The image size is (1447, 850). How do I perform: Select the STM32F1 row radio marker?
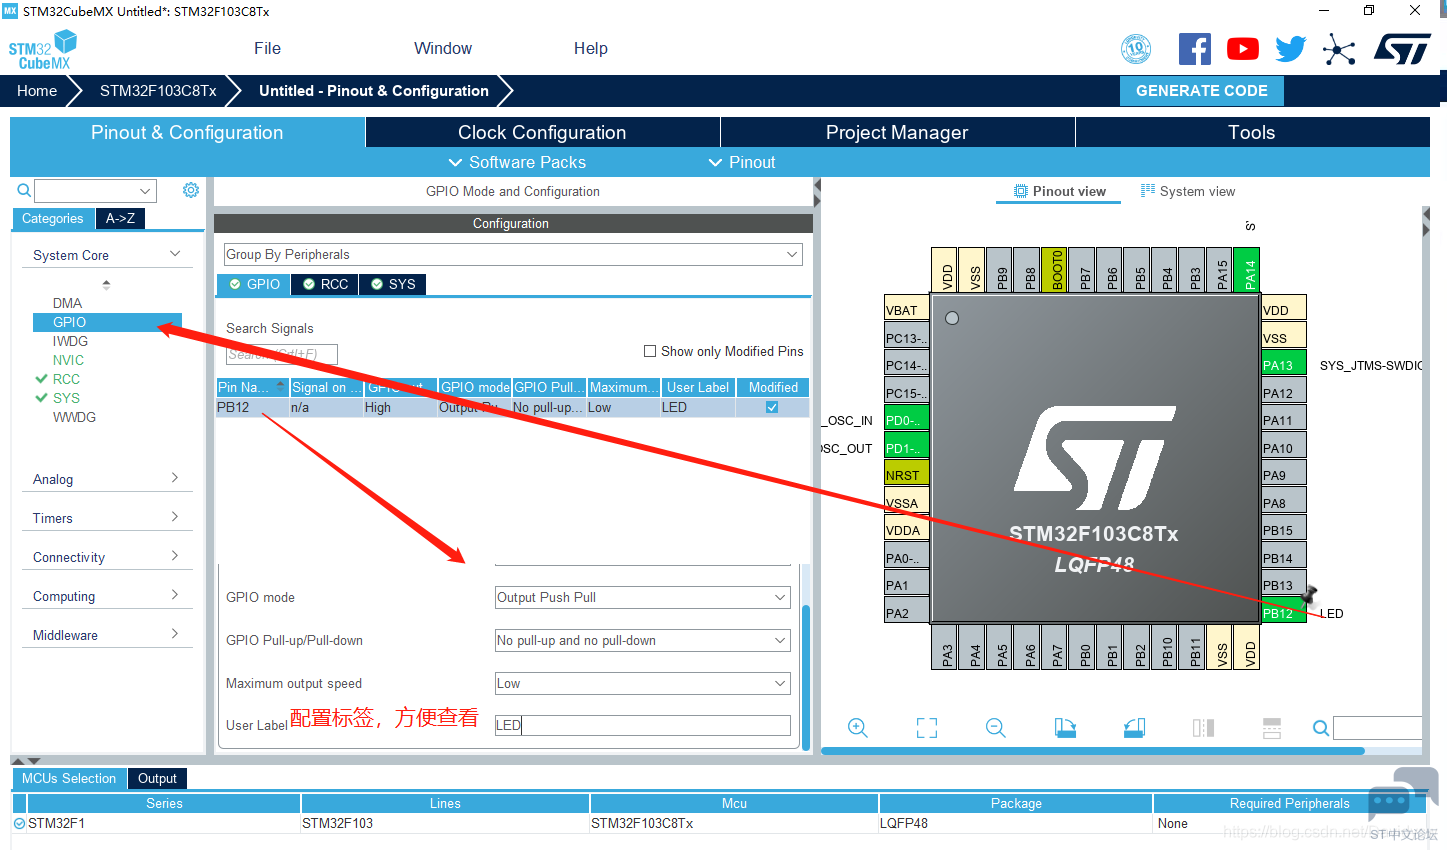19,823
